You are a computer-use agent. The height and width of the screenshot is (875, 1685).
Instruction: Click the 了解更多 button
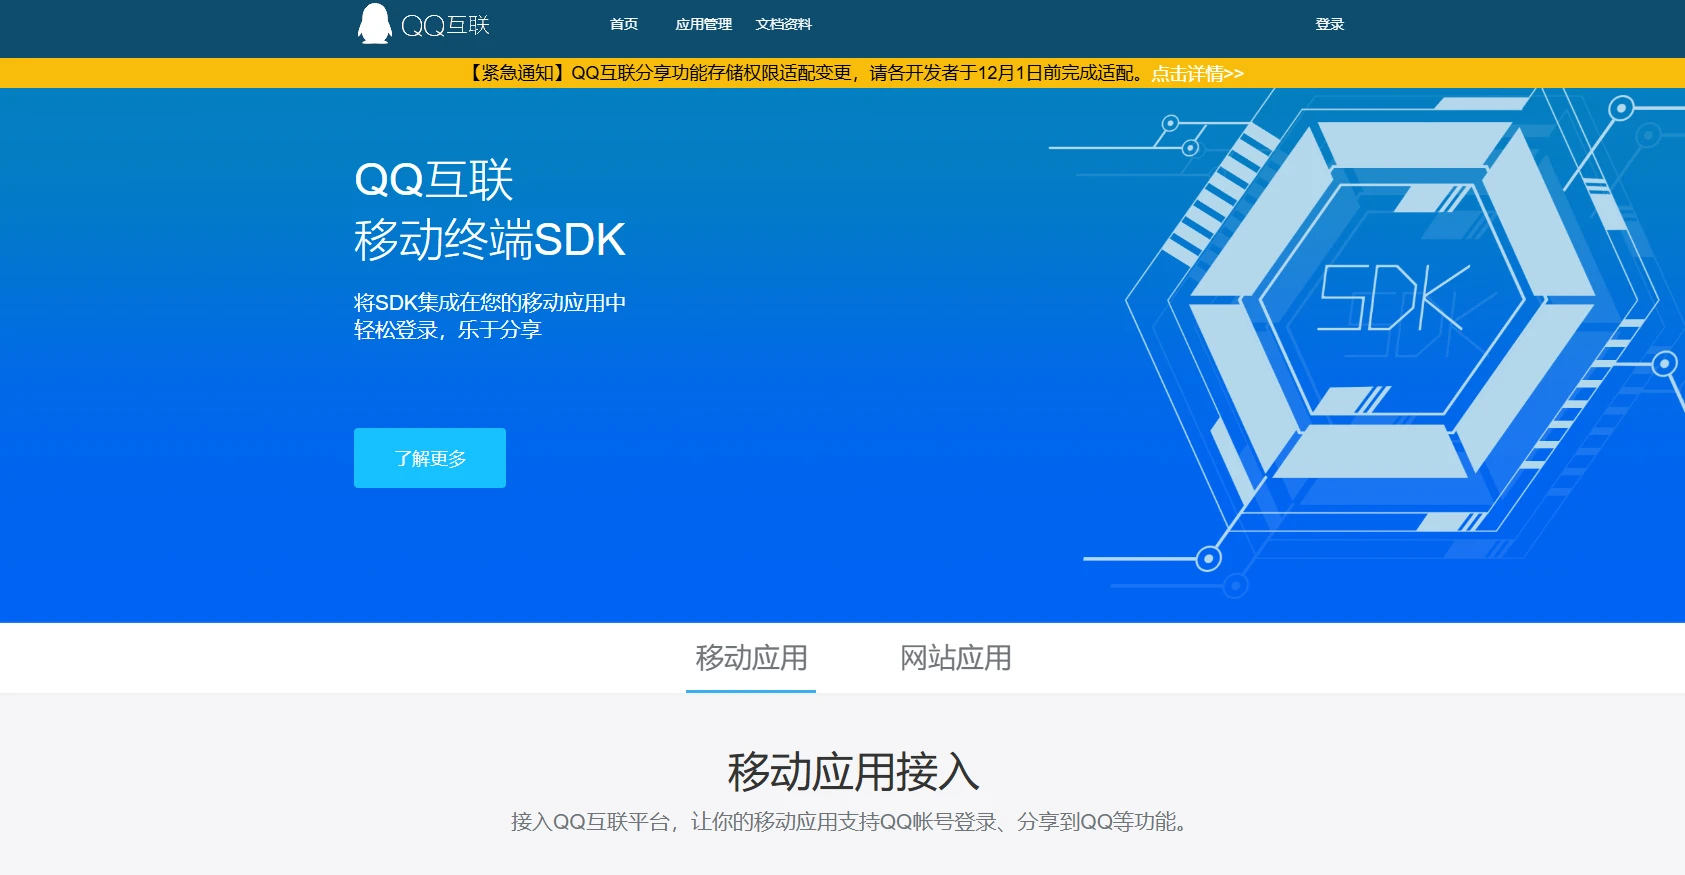(x=430, y=458)
